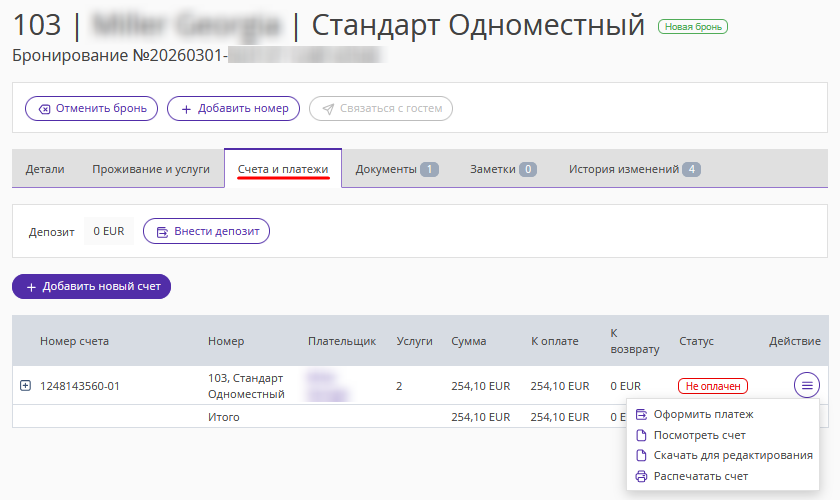Open the Документы tab
Image resolution: width=840 pixels, height=500 pixels.
pos(396,169)
